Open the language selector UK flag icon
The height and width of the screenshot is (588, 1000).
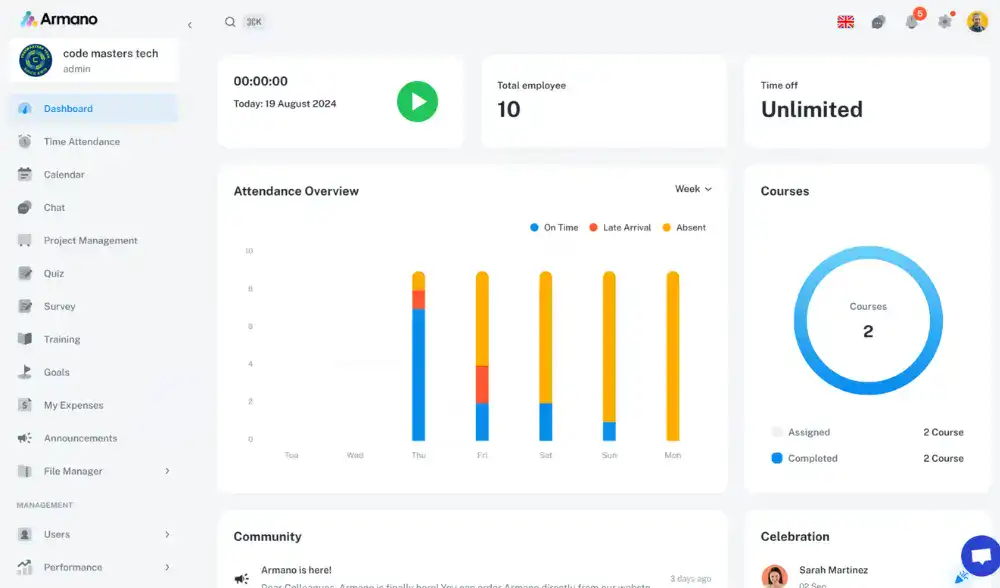pyautogui.click(x=845, y=22)
